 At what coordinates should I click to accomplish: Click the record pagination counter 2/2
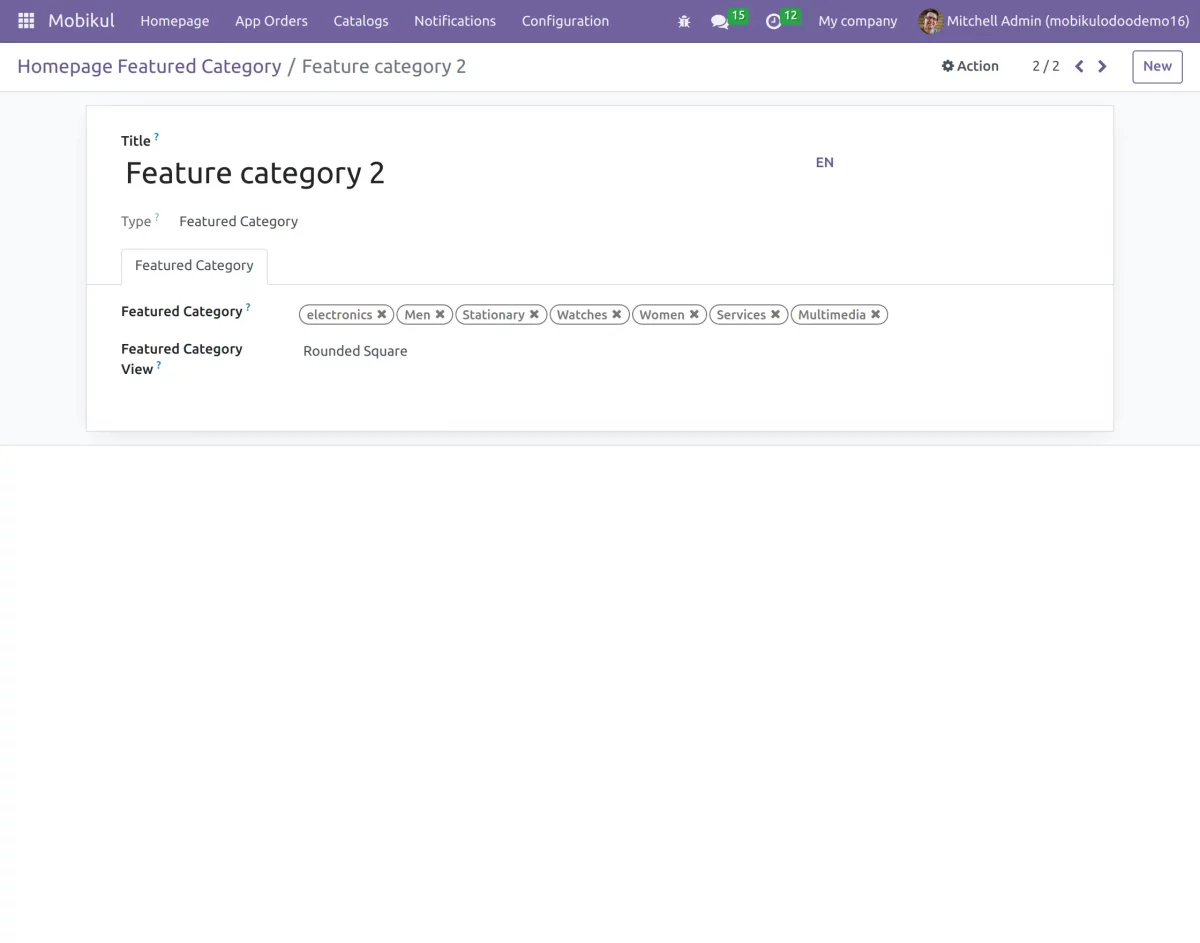(x=1046, y=66)
